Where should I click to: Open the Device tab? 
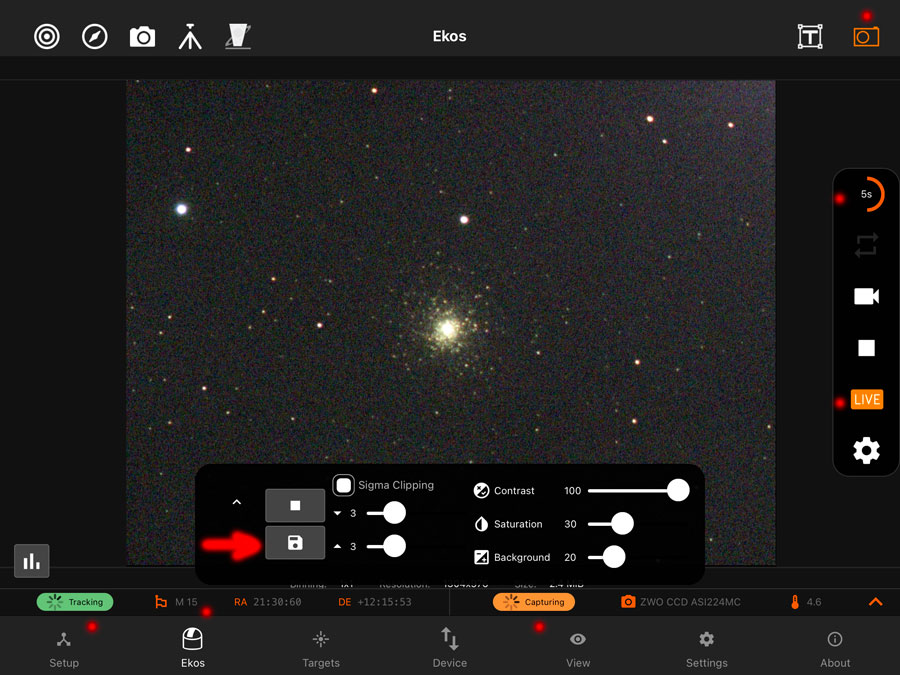(x=449, y=648)
